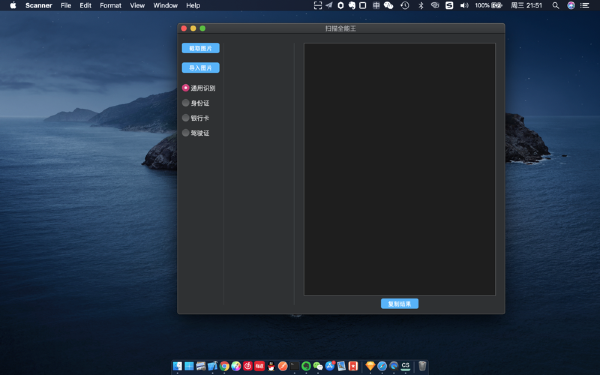Image resolution: width=600 pixels, height=375 pixels.
Task: Open the Scanner app menu
Action: point(39,5)
